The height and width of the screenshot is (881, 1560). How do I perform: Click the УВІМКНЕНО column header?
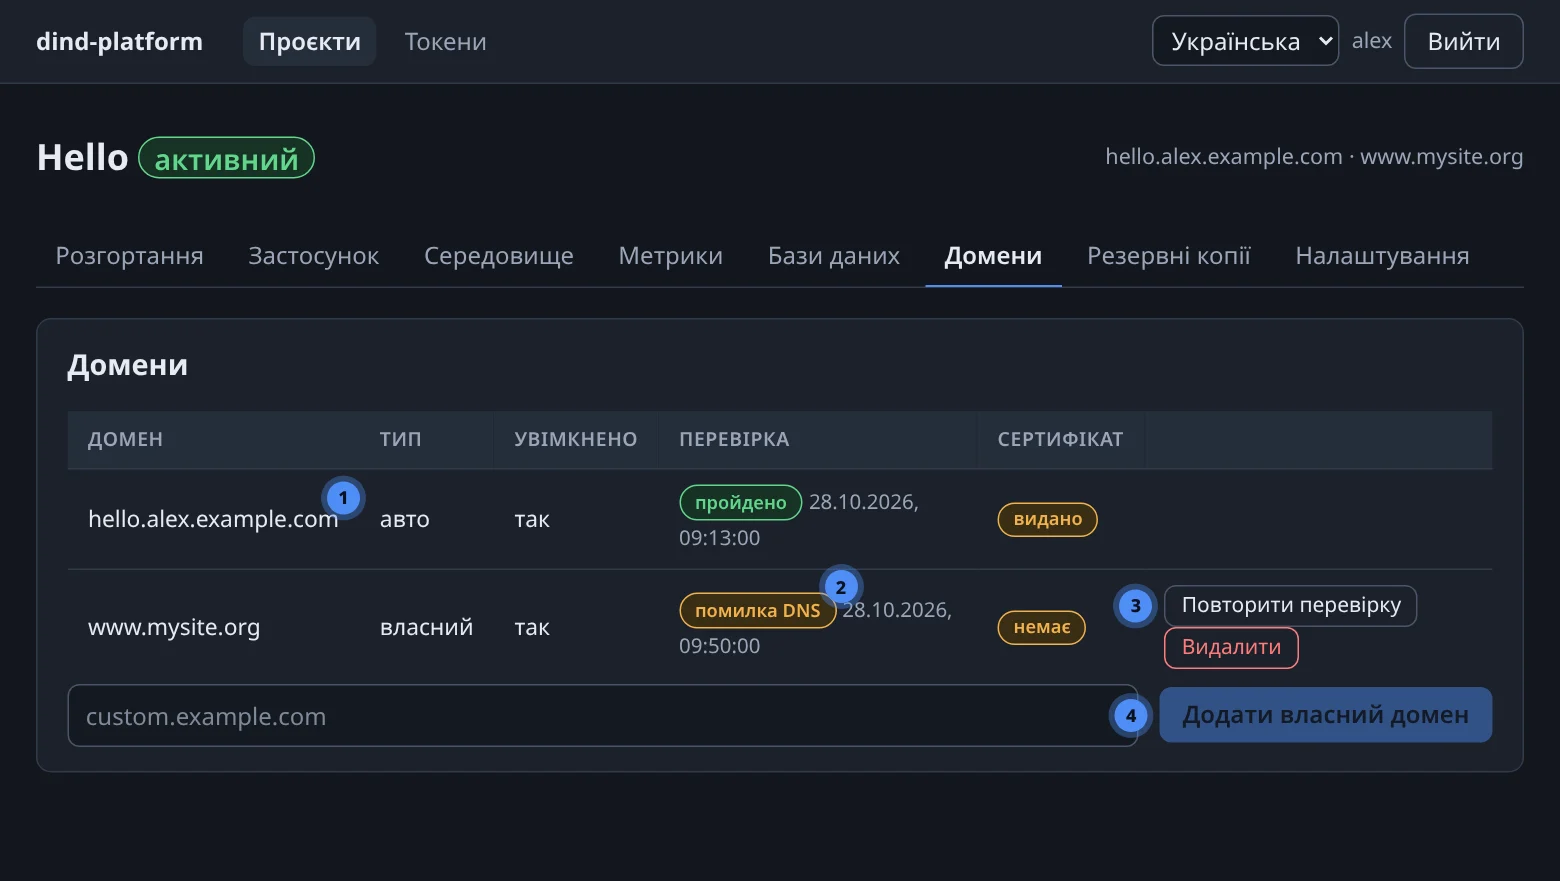pyautogui.click(x=575, y=439)
